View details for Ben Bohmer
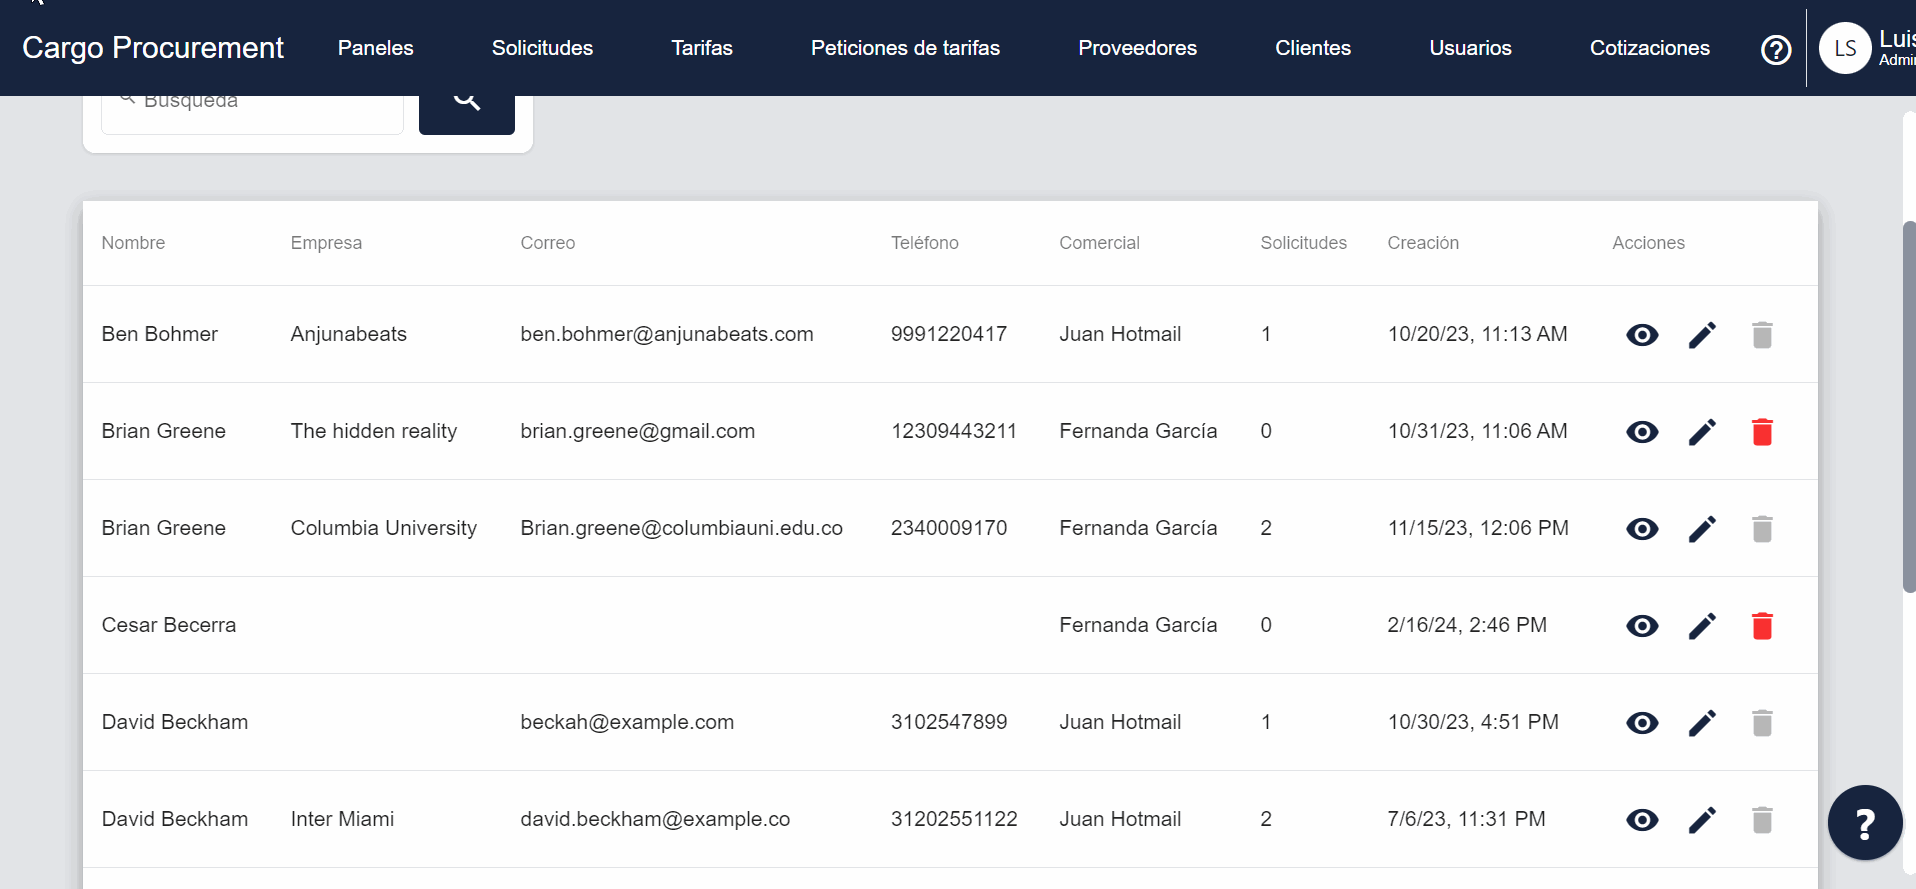 pos(1642,335)
